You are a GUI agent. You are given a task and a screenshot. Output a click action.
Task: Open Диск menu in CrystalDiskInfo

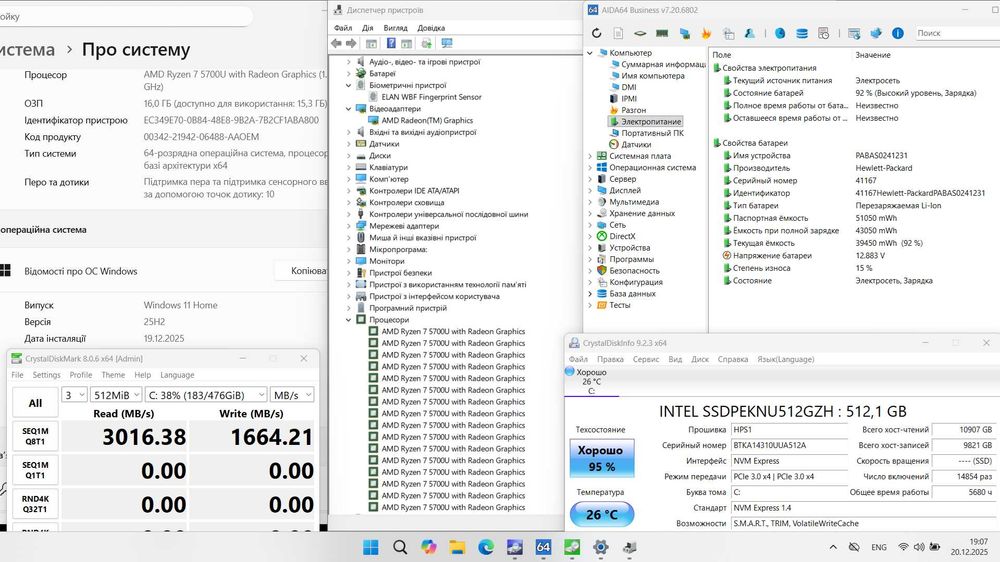[700, 359]
